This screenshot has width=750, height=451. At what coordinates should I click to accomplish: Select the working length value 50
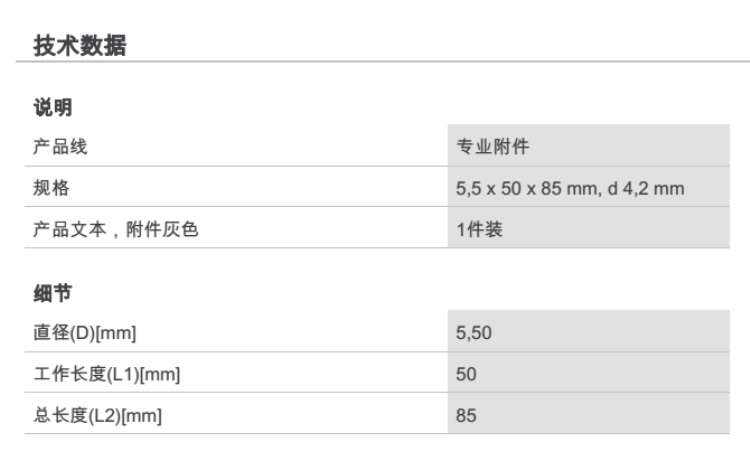pos(466,375)
